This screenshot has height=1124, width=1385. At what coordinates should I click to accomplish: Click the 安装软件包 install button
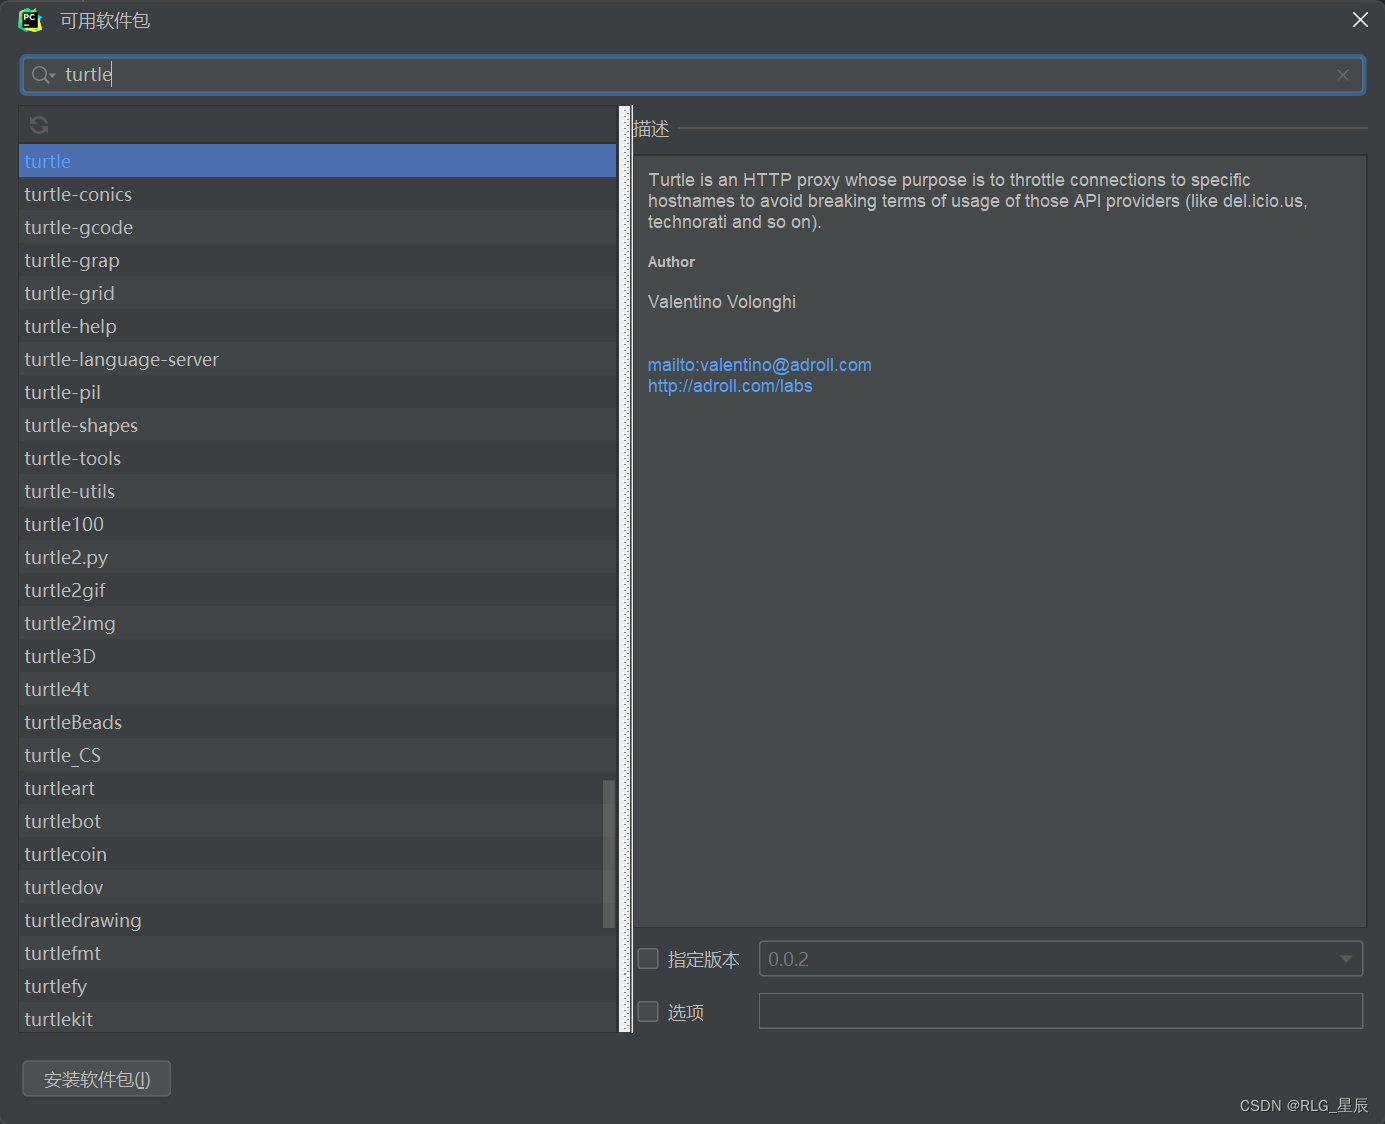coord(96,1078)
